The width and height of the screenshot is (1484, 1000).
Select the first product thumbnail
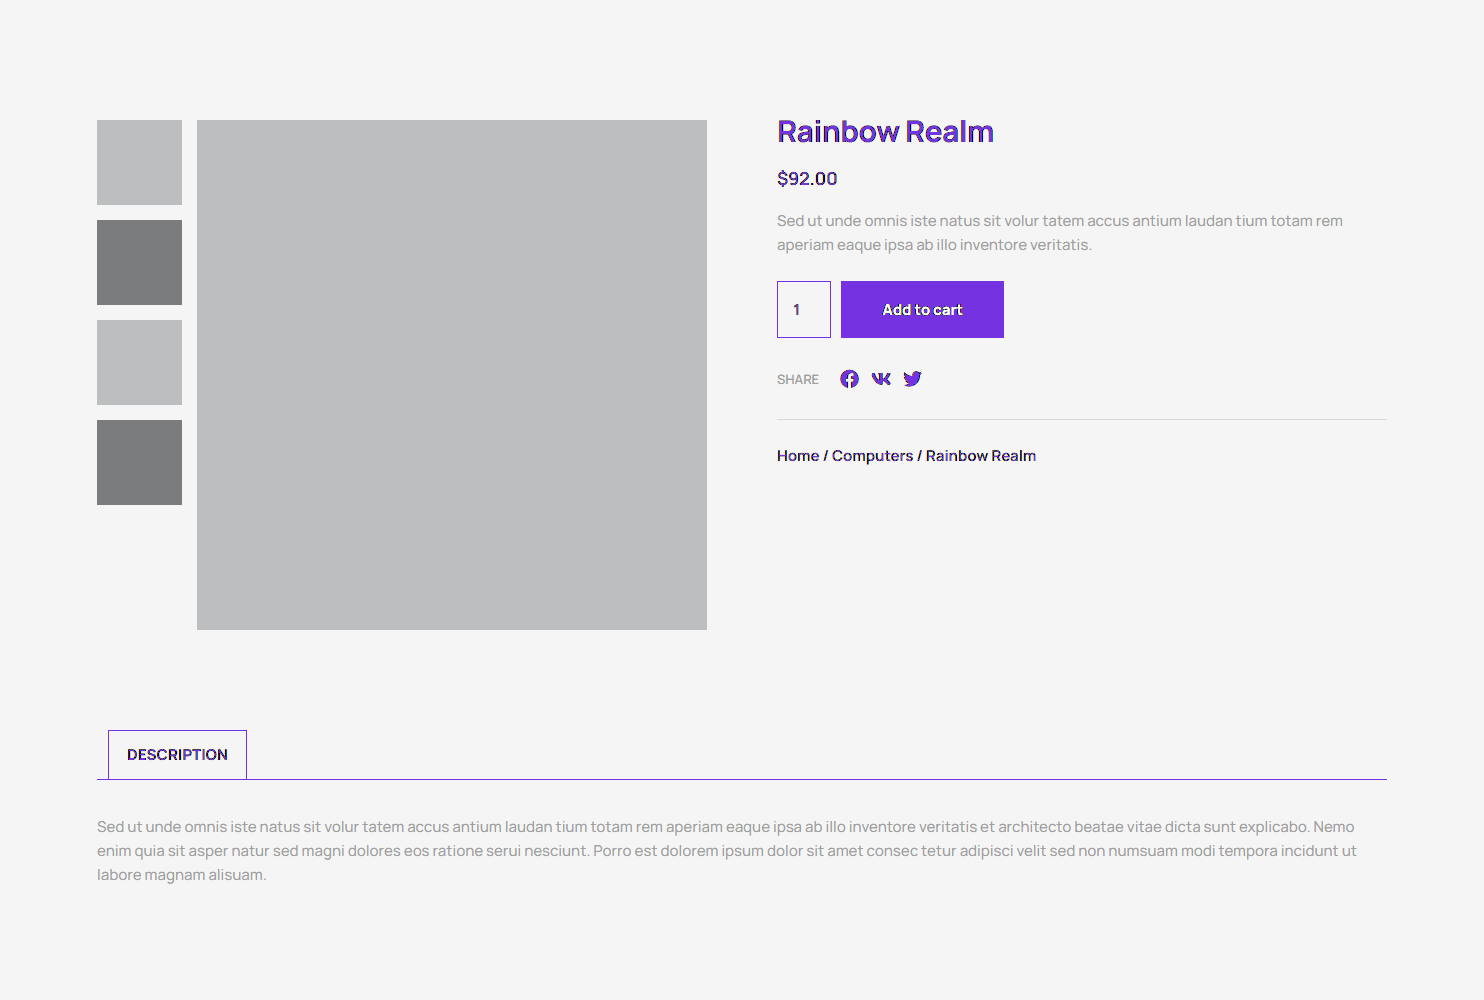[139, 162]
